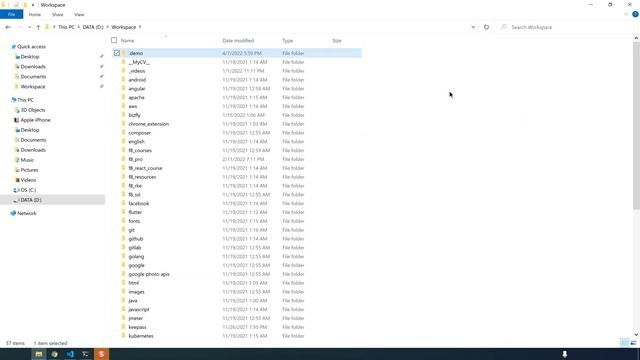Select the chrome_extension folder name
Screen dimensions: 640x360
(149, 124)
